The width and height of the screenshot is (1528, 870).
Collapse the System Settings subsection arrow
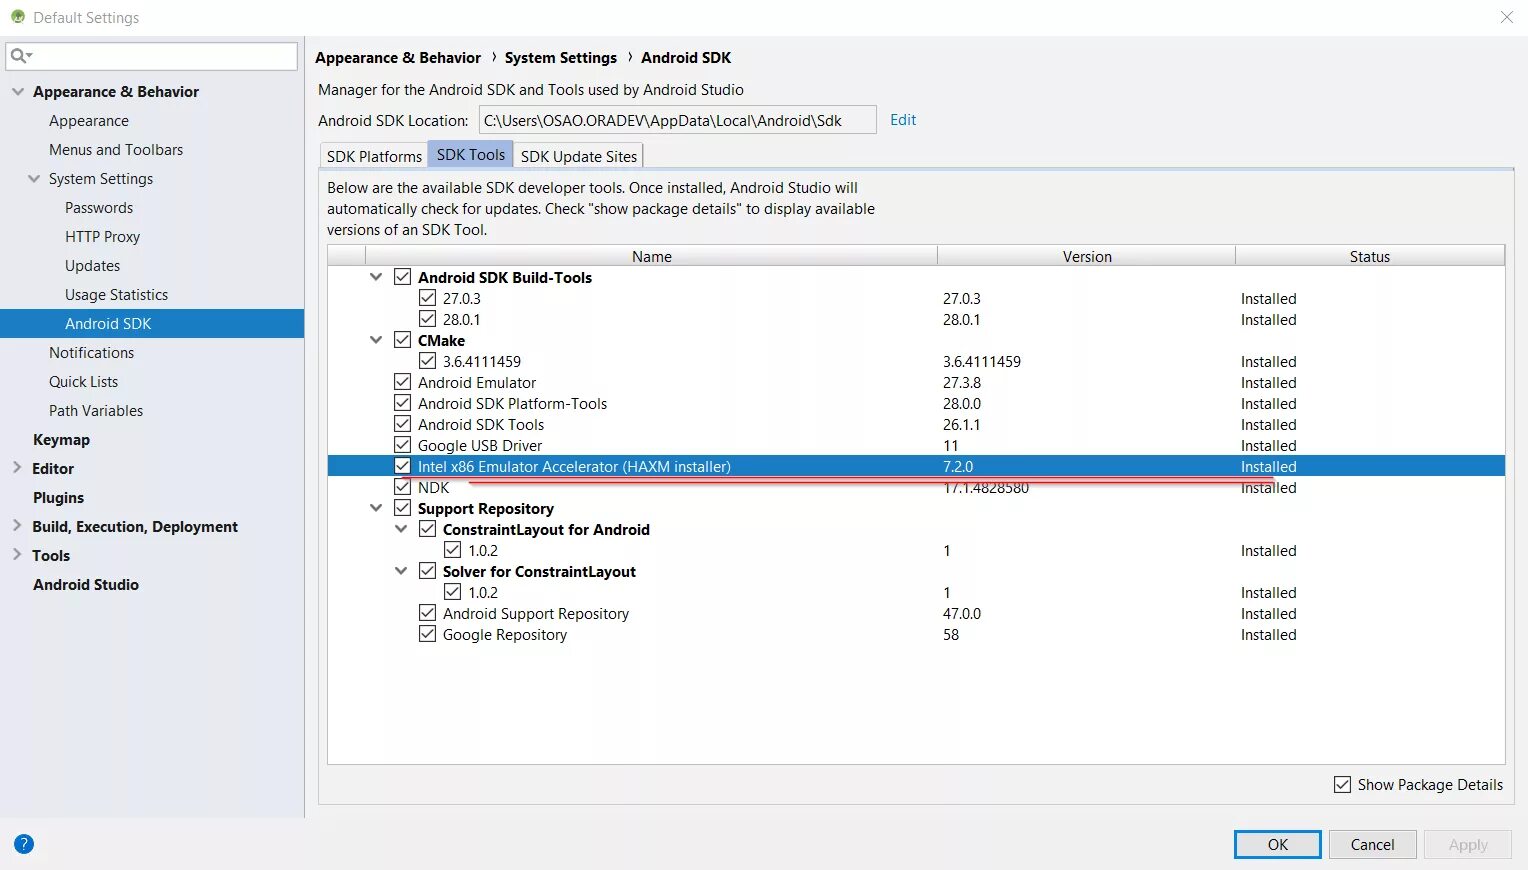tap(34, 178)
